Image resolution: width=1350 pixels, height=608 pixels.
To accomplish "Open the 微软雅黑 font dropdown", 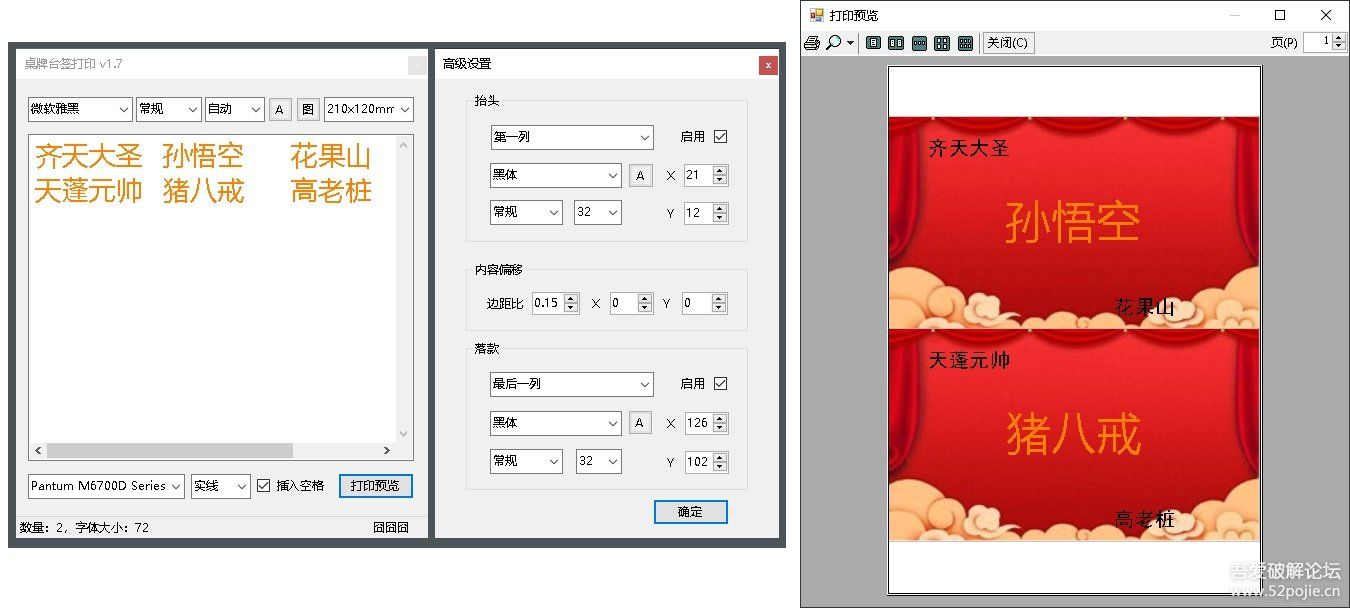I will tap(80, 109).
